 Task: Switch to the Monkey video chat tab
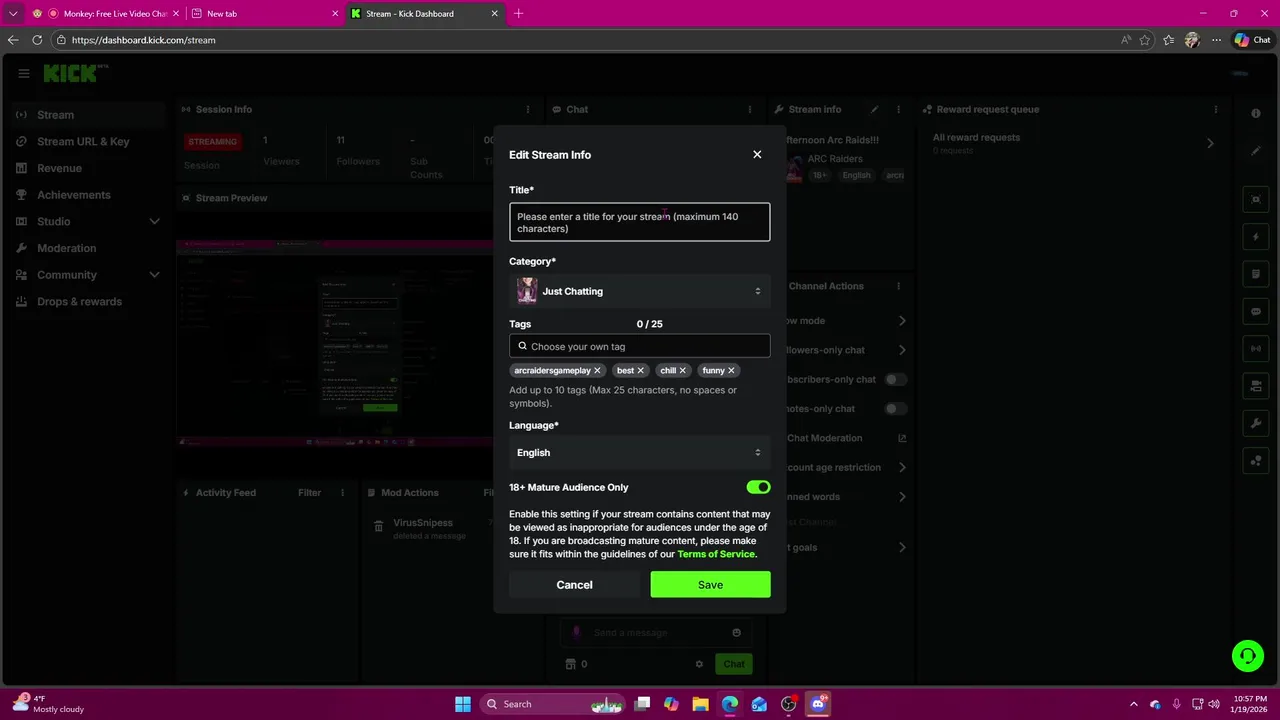click(108, 14)
